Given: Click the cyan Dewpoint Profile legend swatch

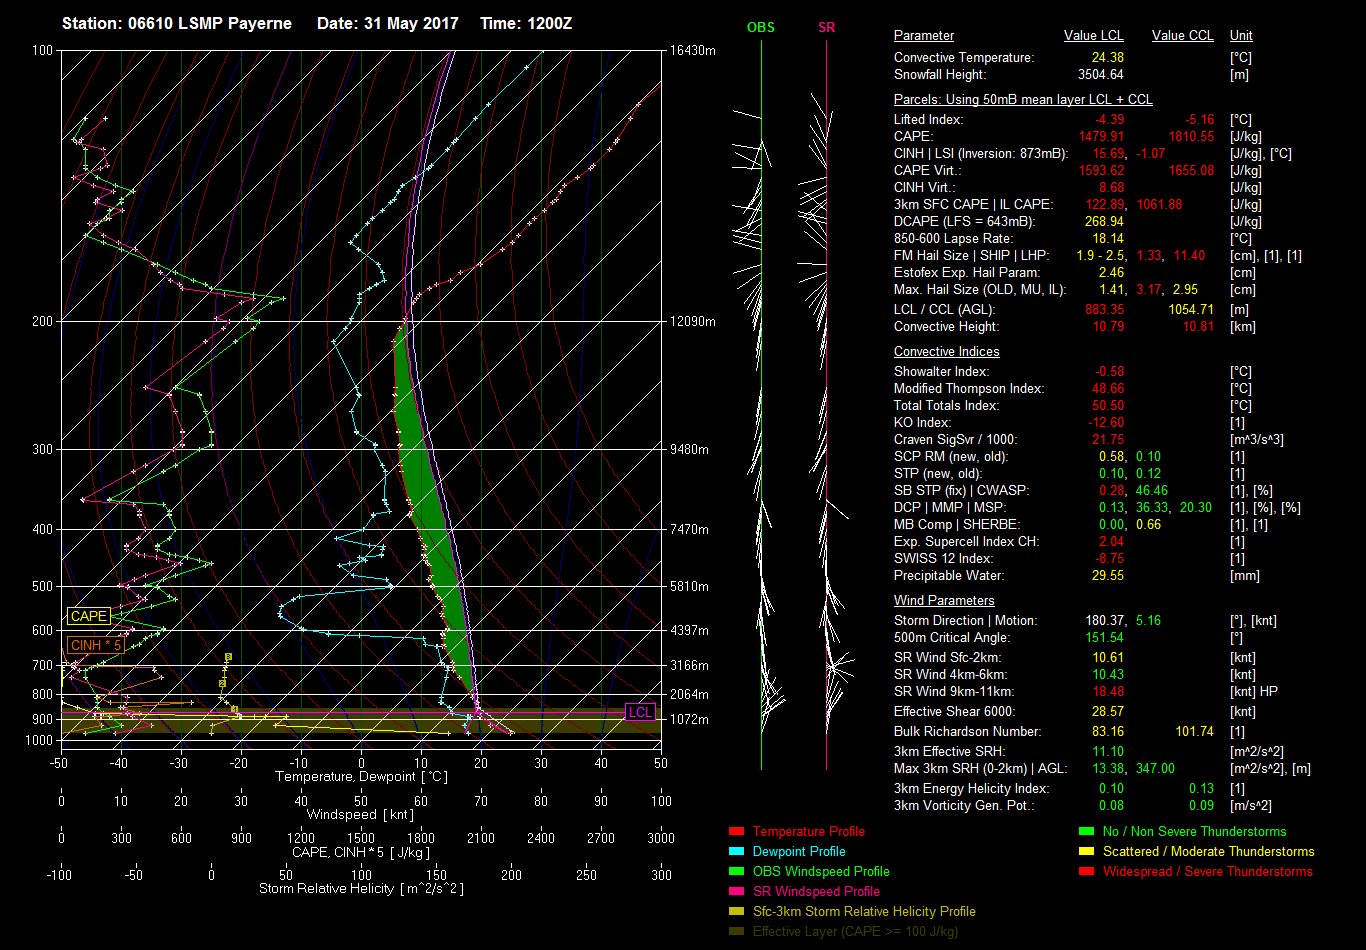Looking at the screenshot, I should coord(736,851).
